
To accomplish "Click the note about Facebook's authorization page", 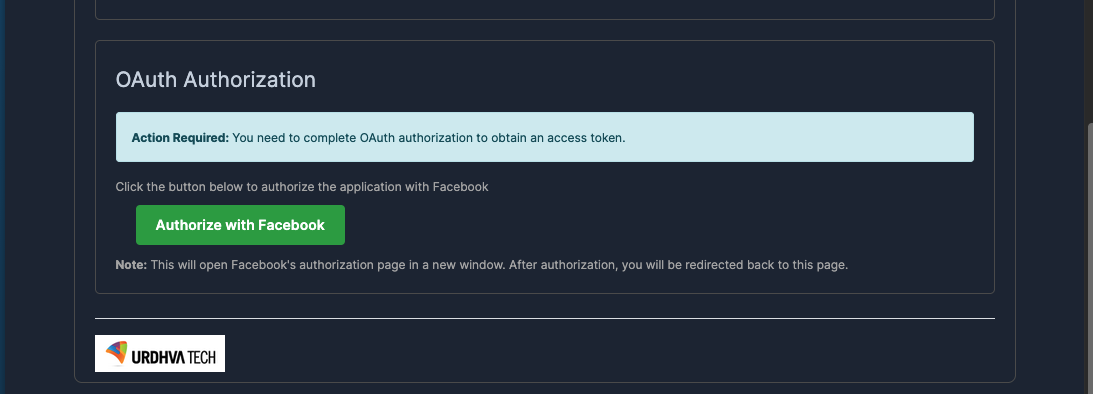I will (x=481, y=265).
